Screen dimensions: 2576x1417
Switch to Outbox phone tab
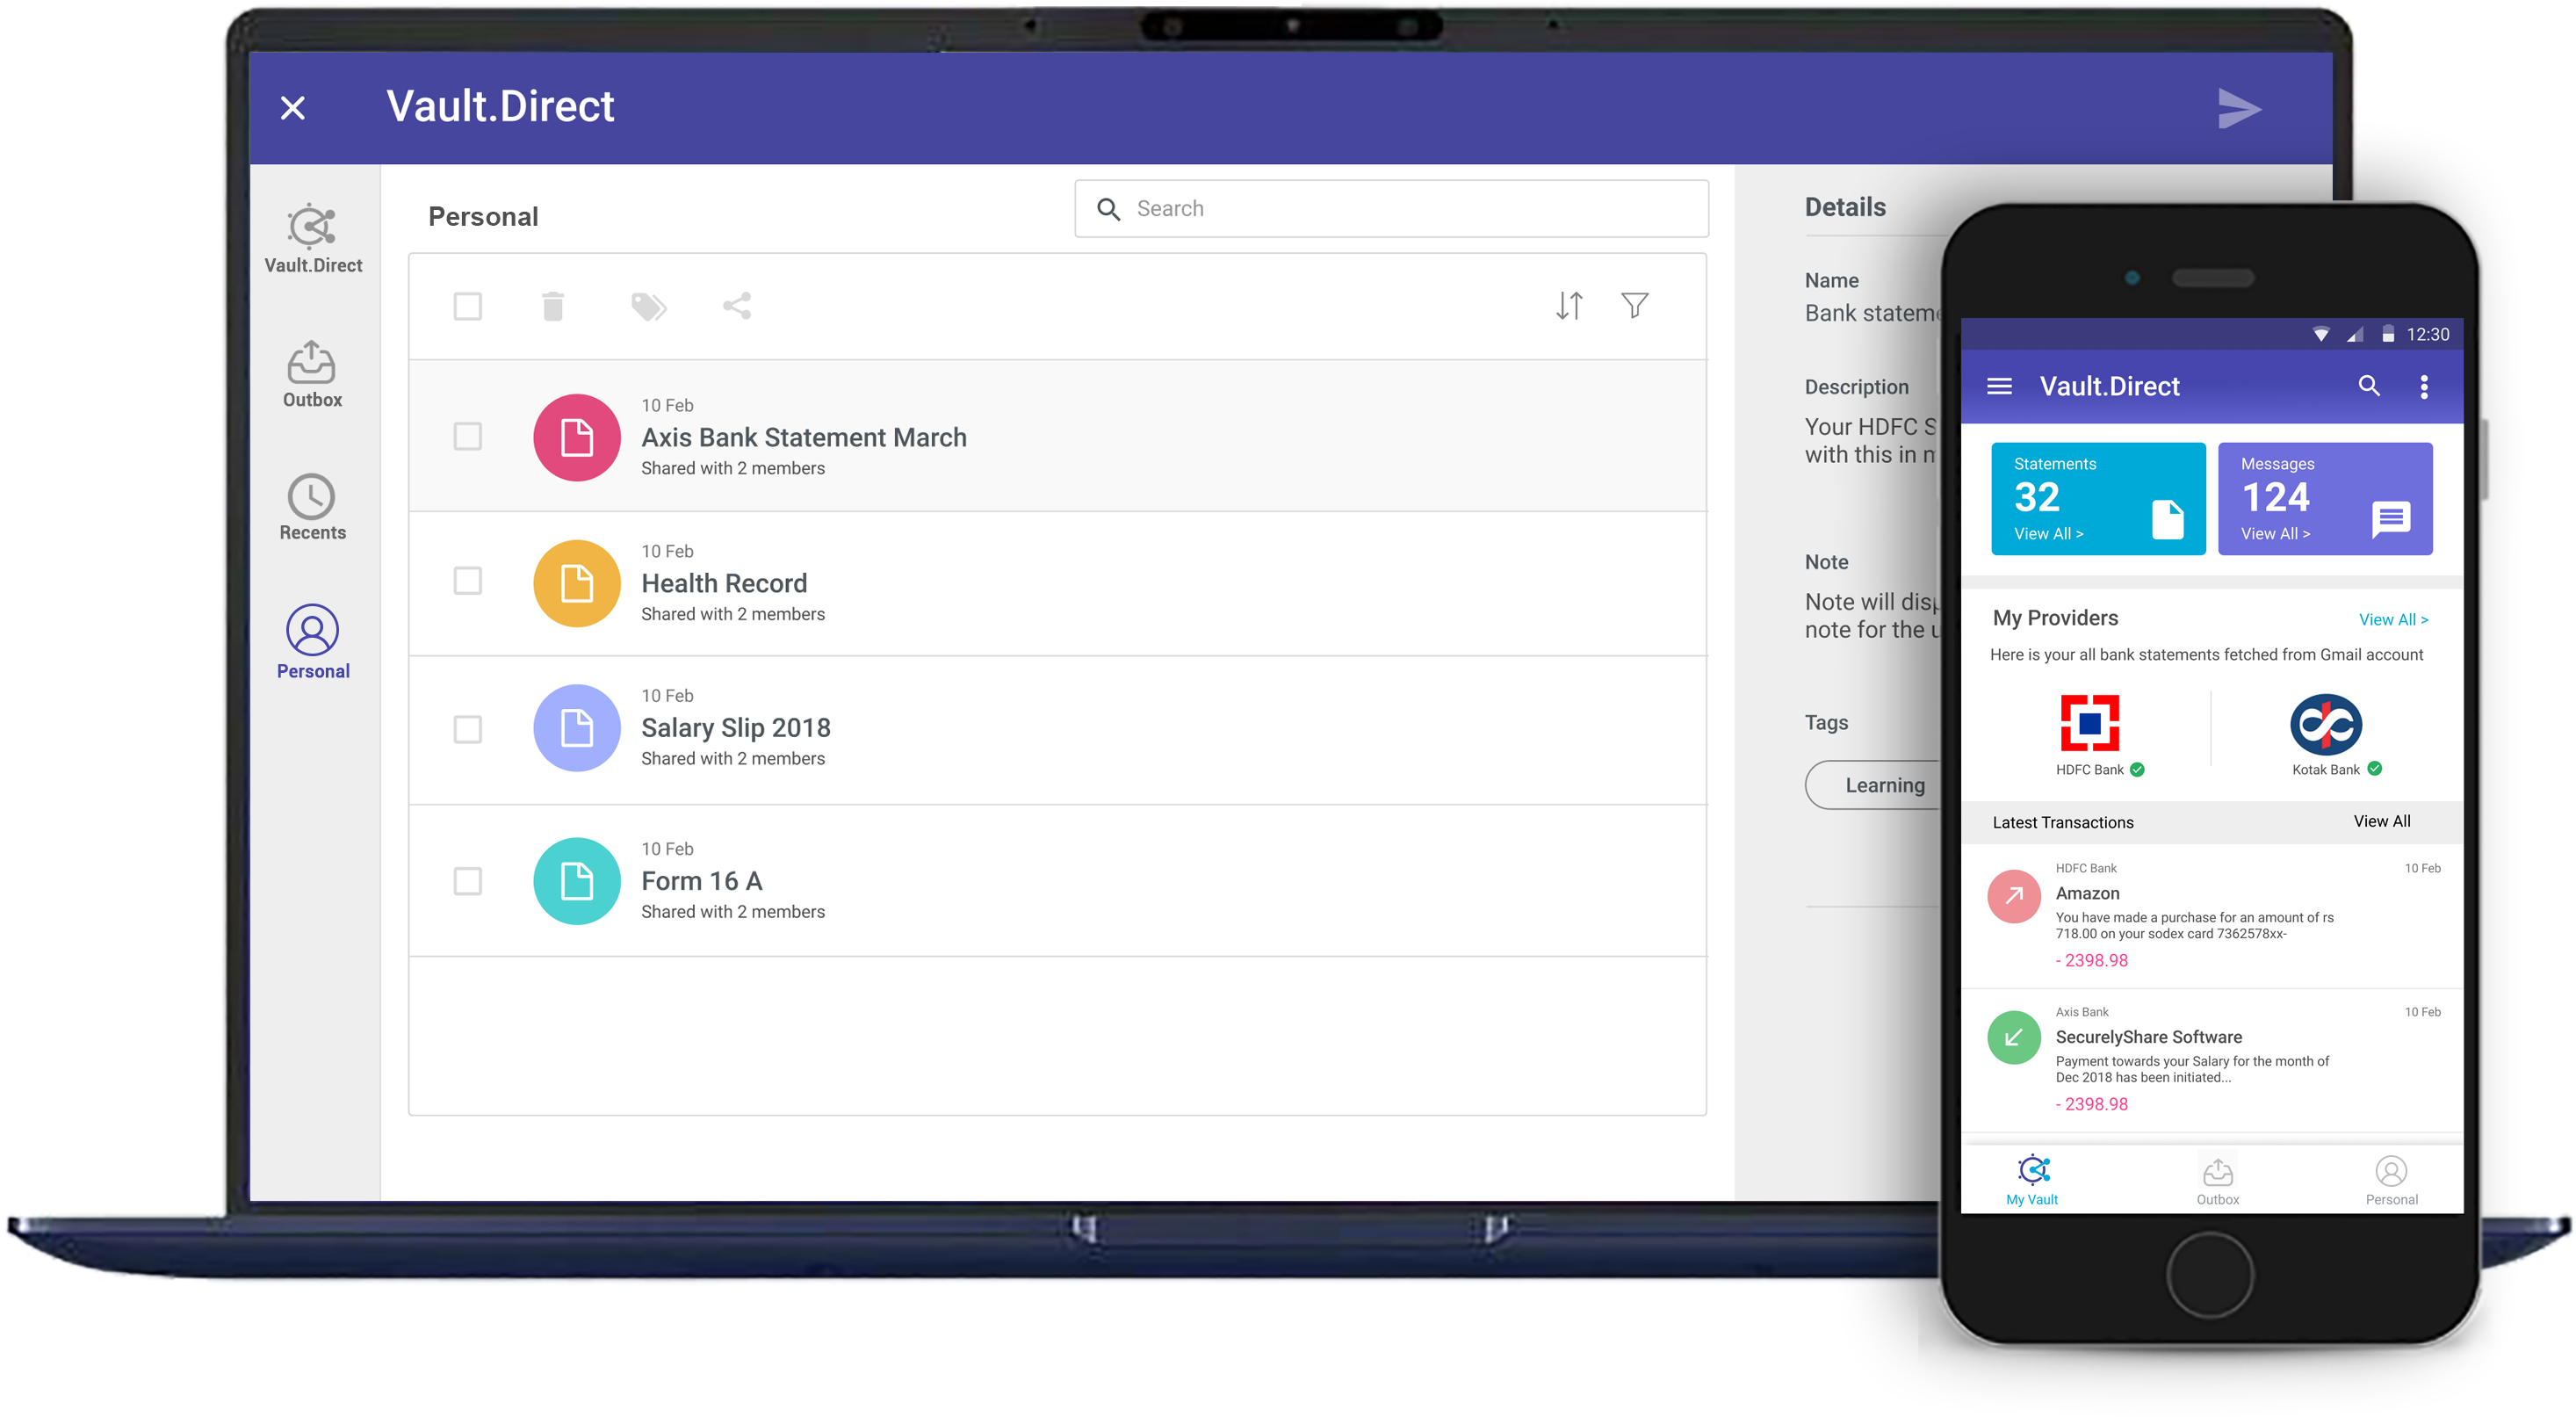pyautogui.click(x=2217, y=1180)
